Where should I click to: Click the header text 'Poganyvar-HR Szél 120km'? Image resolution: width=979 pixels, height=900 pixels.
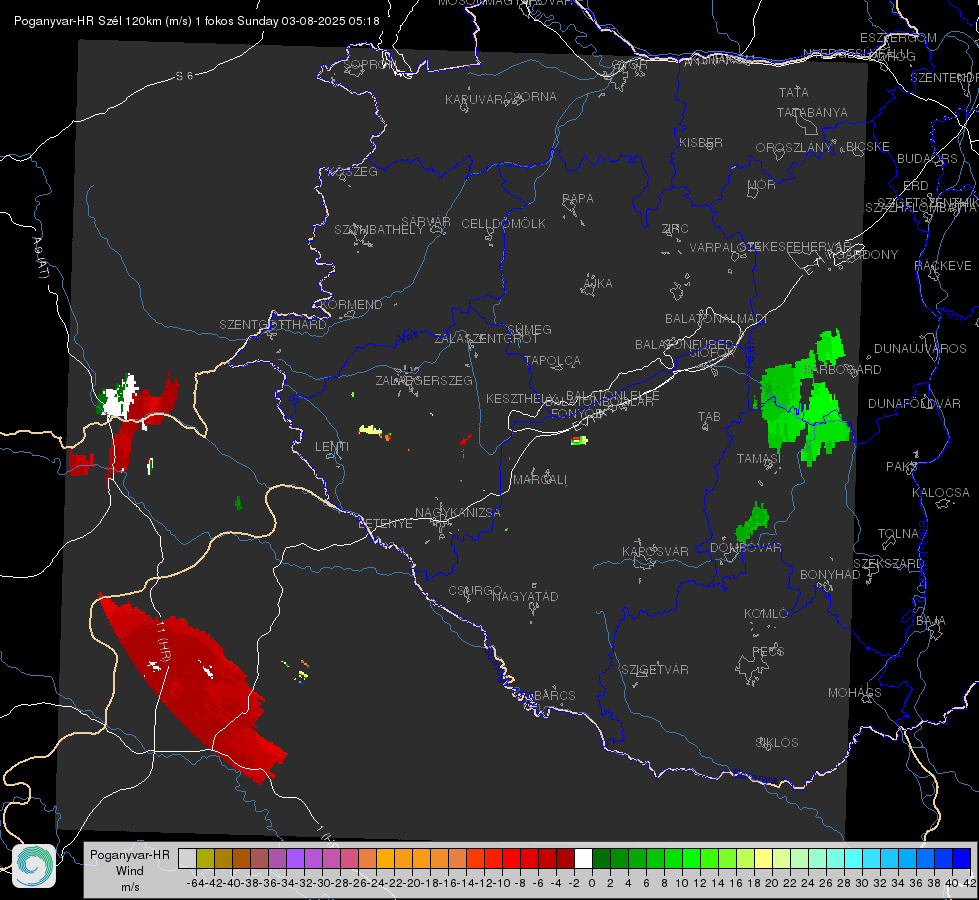87,21
